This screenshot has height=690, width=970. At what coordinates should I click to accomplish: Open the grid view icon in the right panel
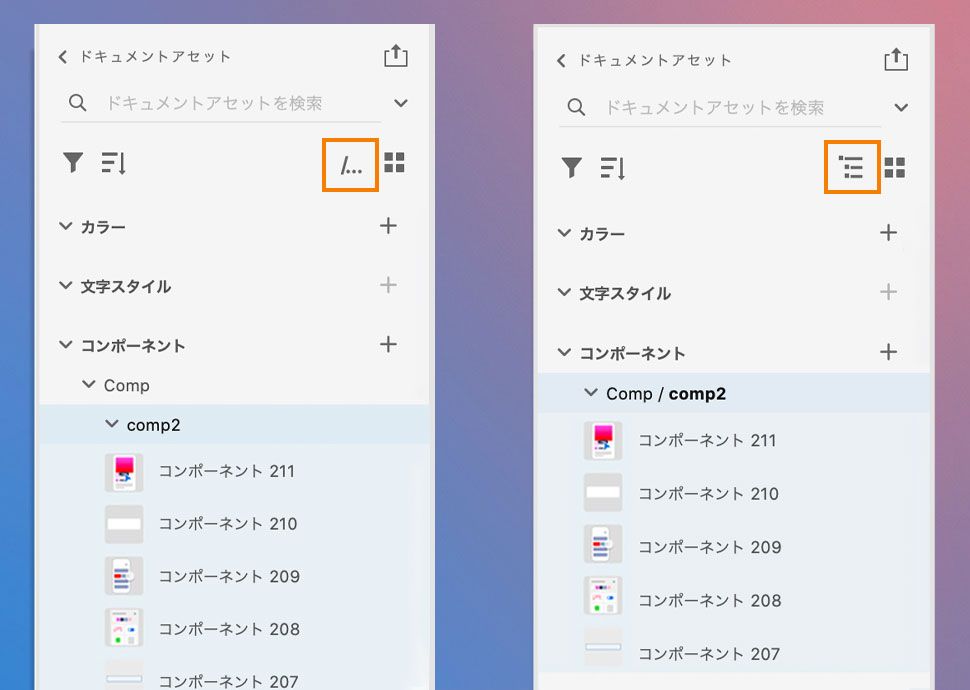point(895,168)
